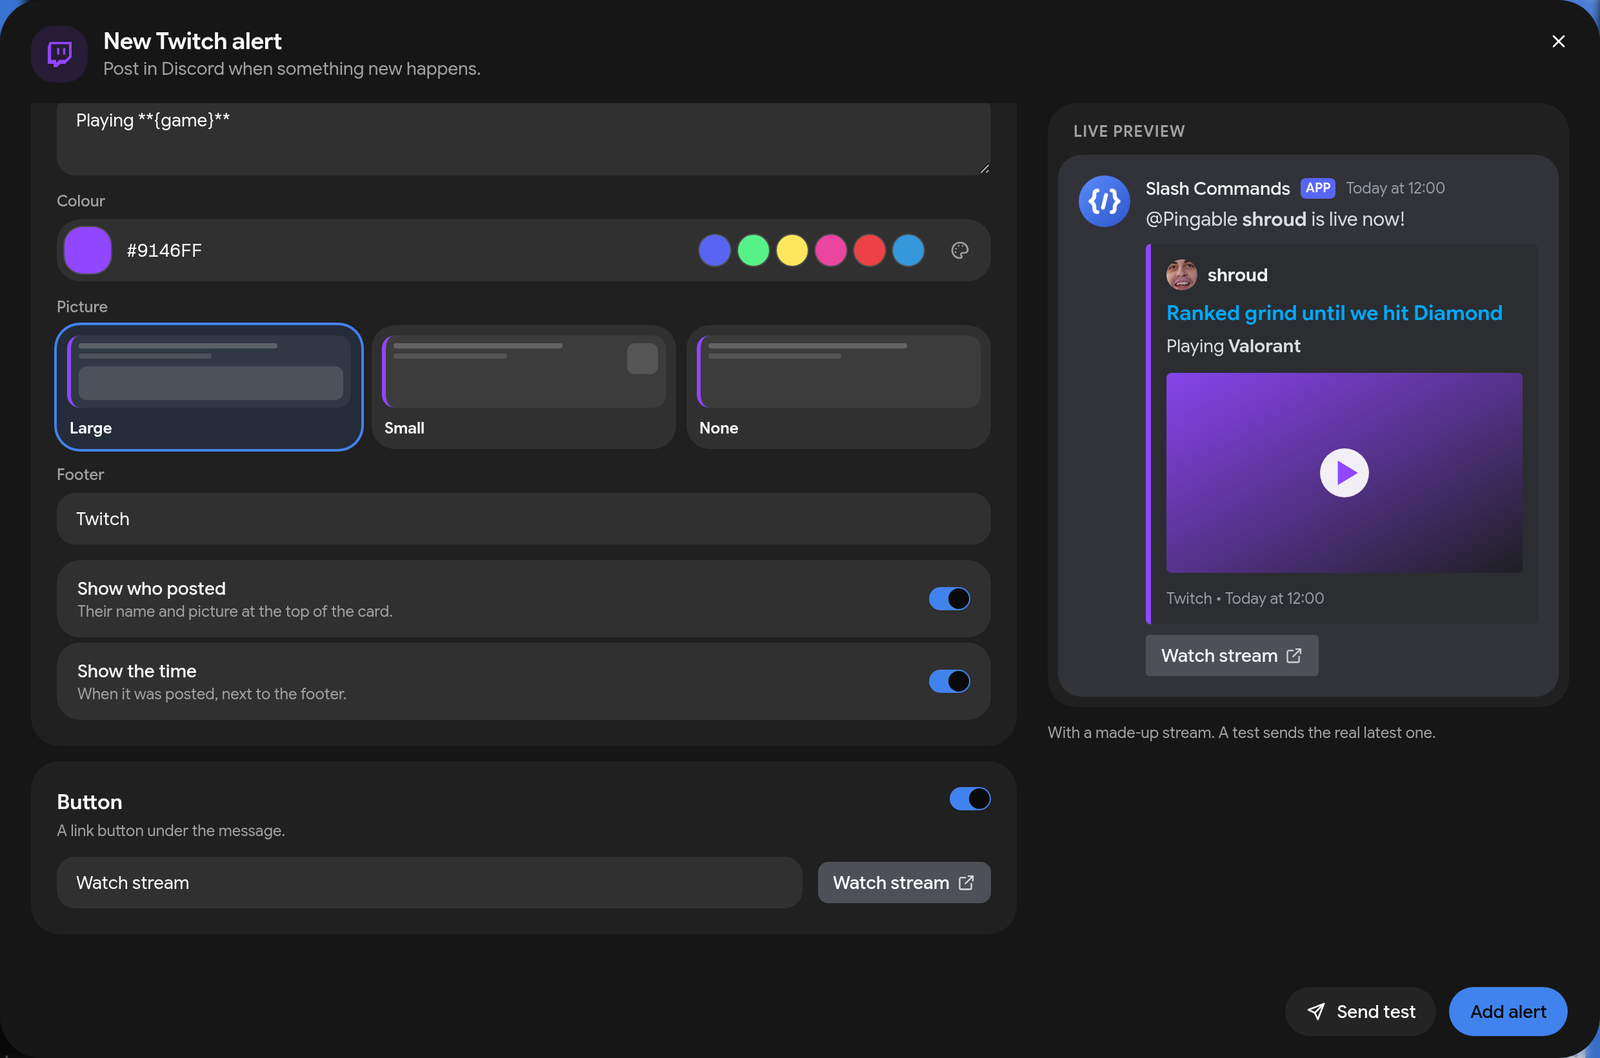Click the Twitch • Today at 12:00 footer text

click(1245, 598)
